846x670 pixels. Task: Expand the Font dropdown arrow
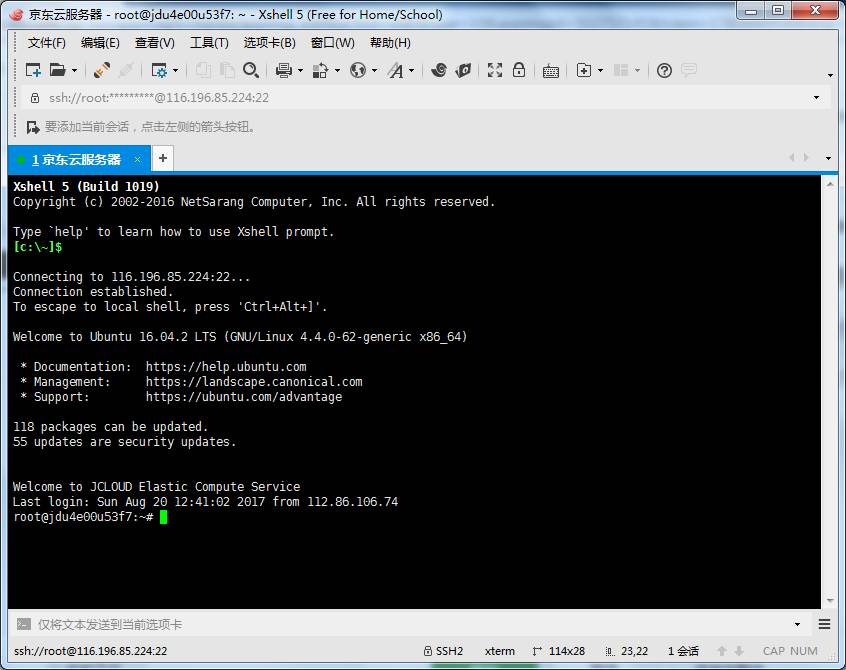click(412, 71)
